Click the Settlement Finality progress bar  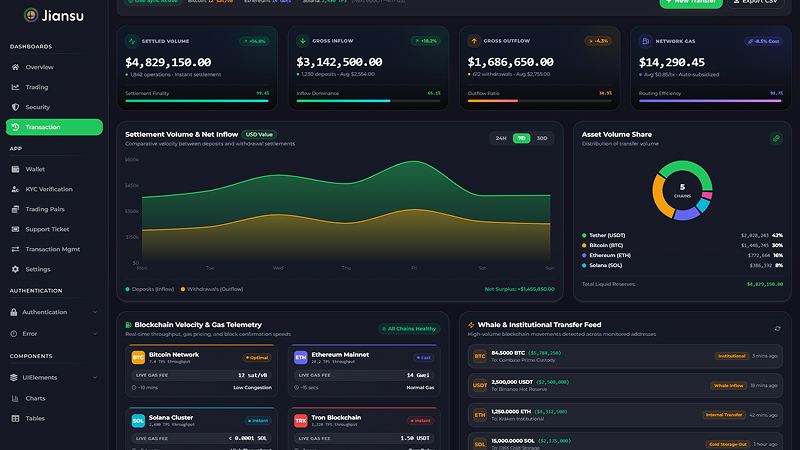[x=197, y=101]
